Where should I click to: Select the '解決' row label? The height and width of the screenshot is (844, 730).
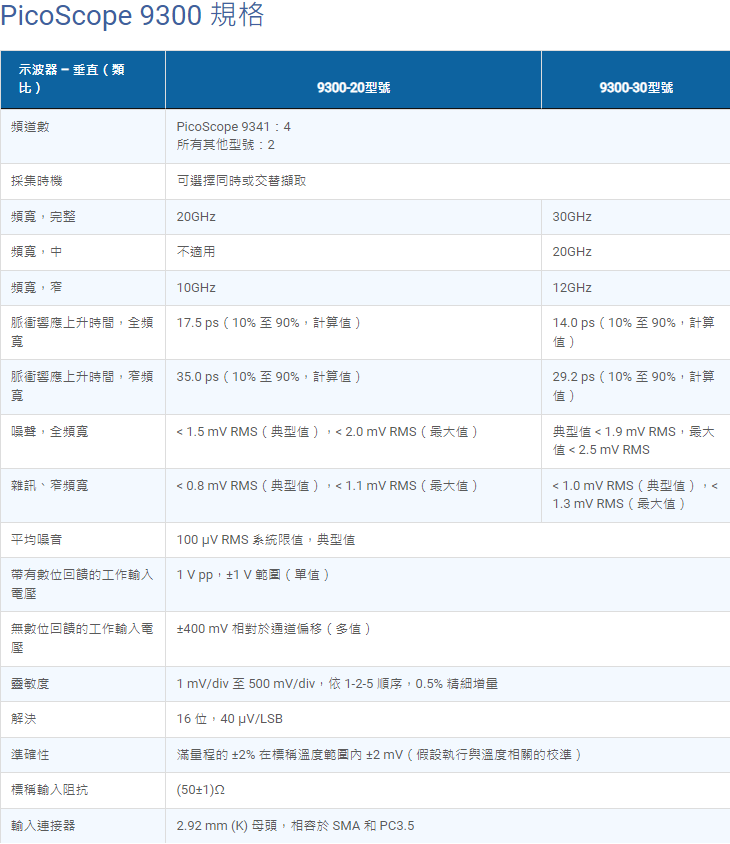[x=24, y=719]
